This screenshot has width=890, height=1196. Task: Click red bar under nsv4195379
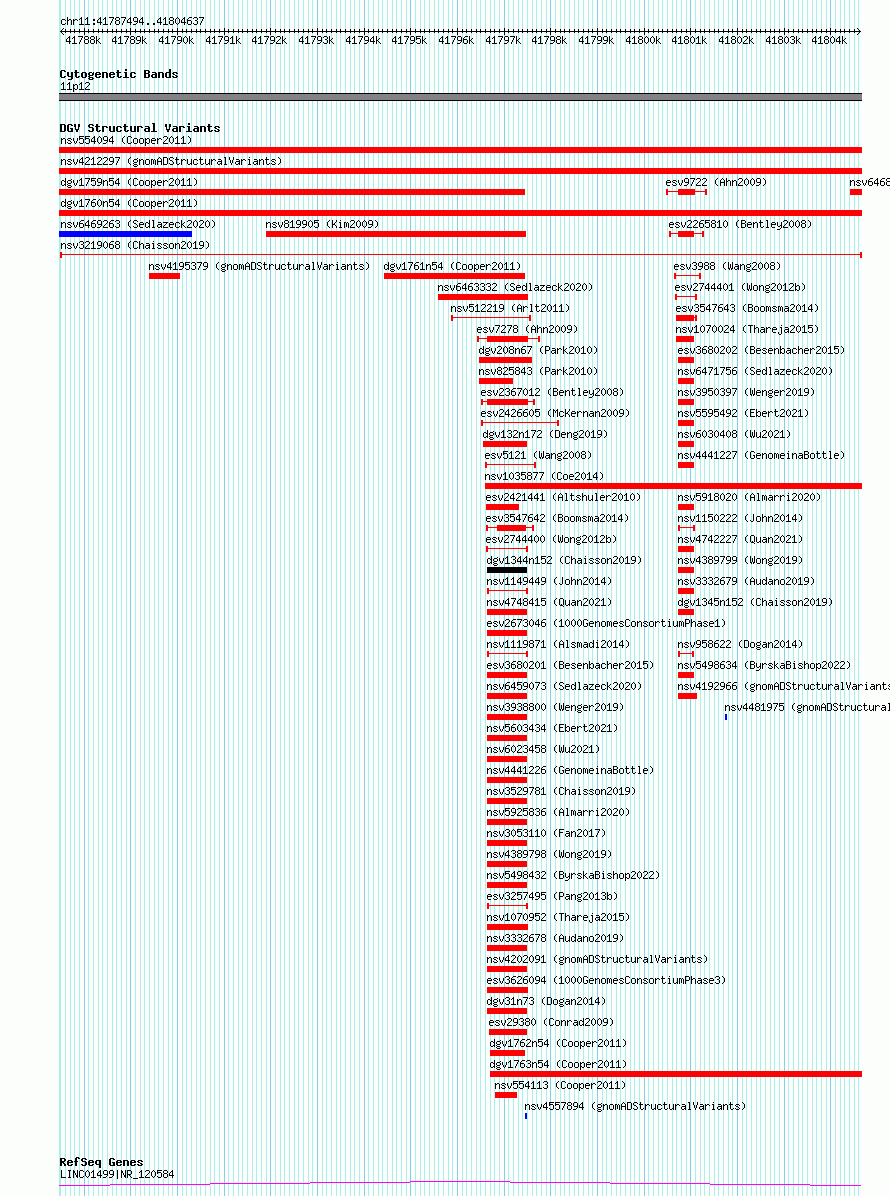coord(164,276)
